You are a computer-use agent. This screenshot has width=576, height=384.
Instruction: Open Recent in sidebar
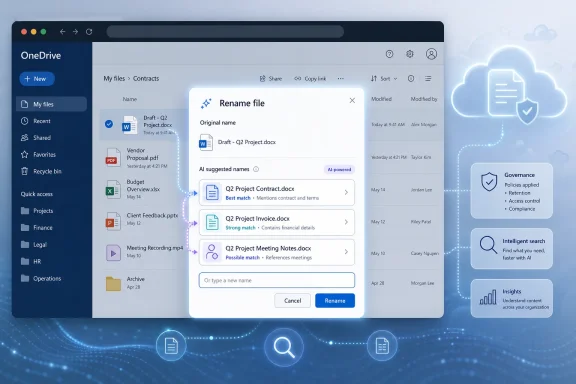[36, 121]
